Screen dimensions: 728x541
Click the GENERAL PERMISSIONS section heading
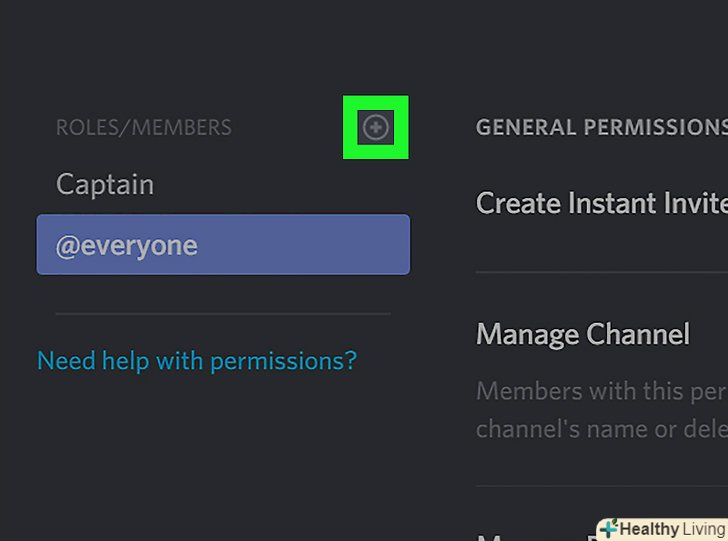[601, 128]
